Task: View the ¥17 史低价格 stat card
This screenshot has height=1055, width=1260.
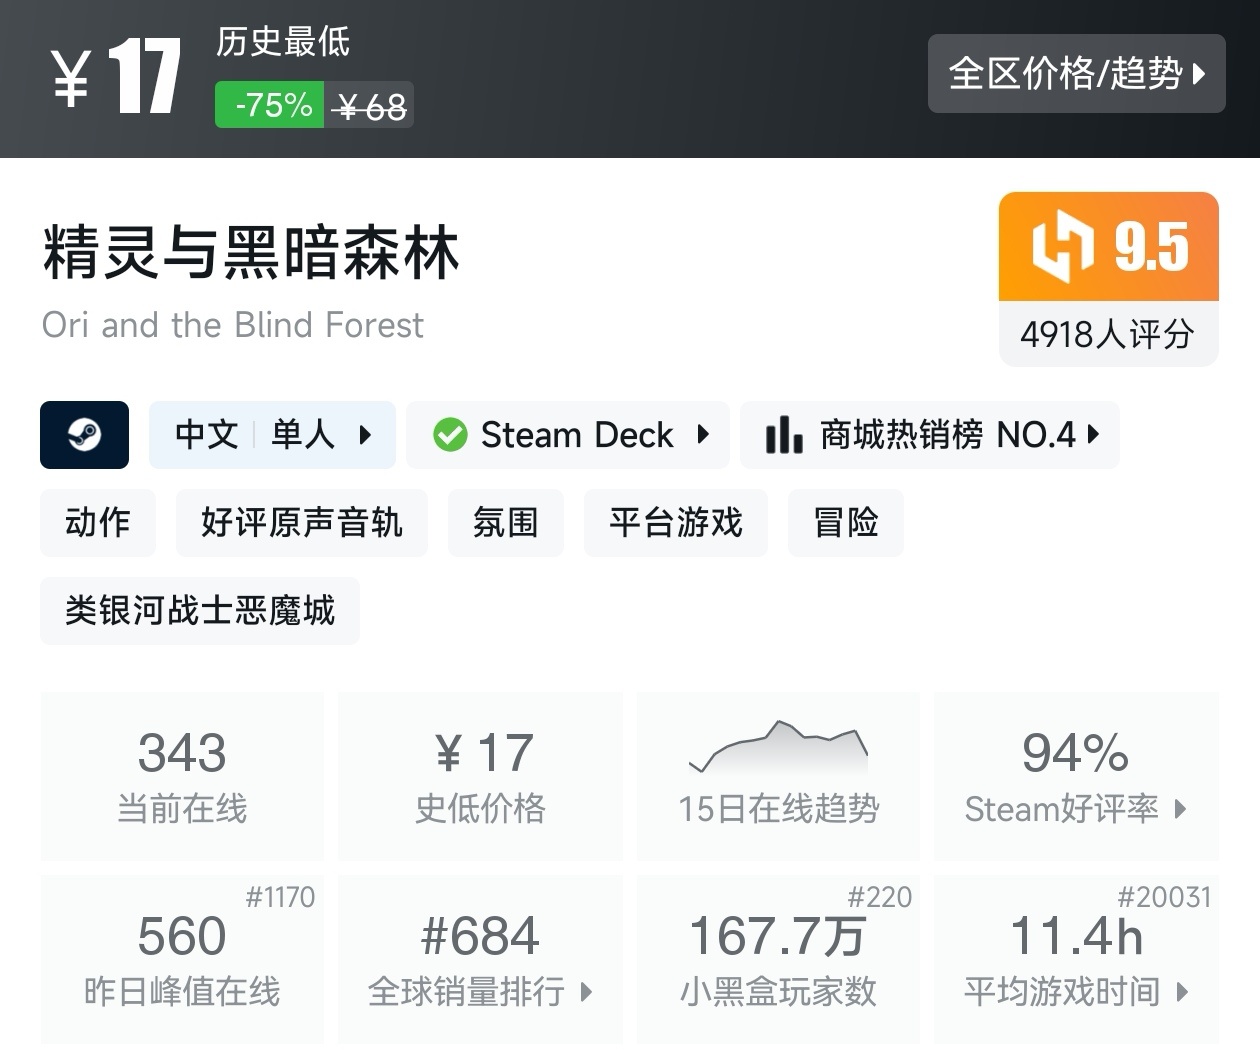Action: click(x=480, y=776)
